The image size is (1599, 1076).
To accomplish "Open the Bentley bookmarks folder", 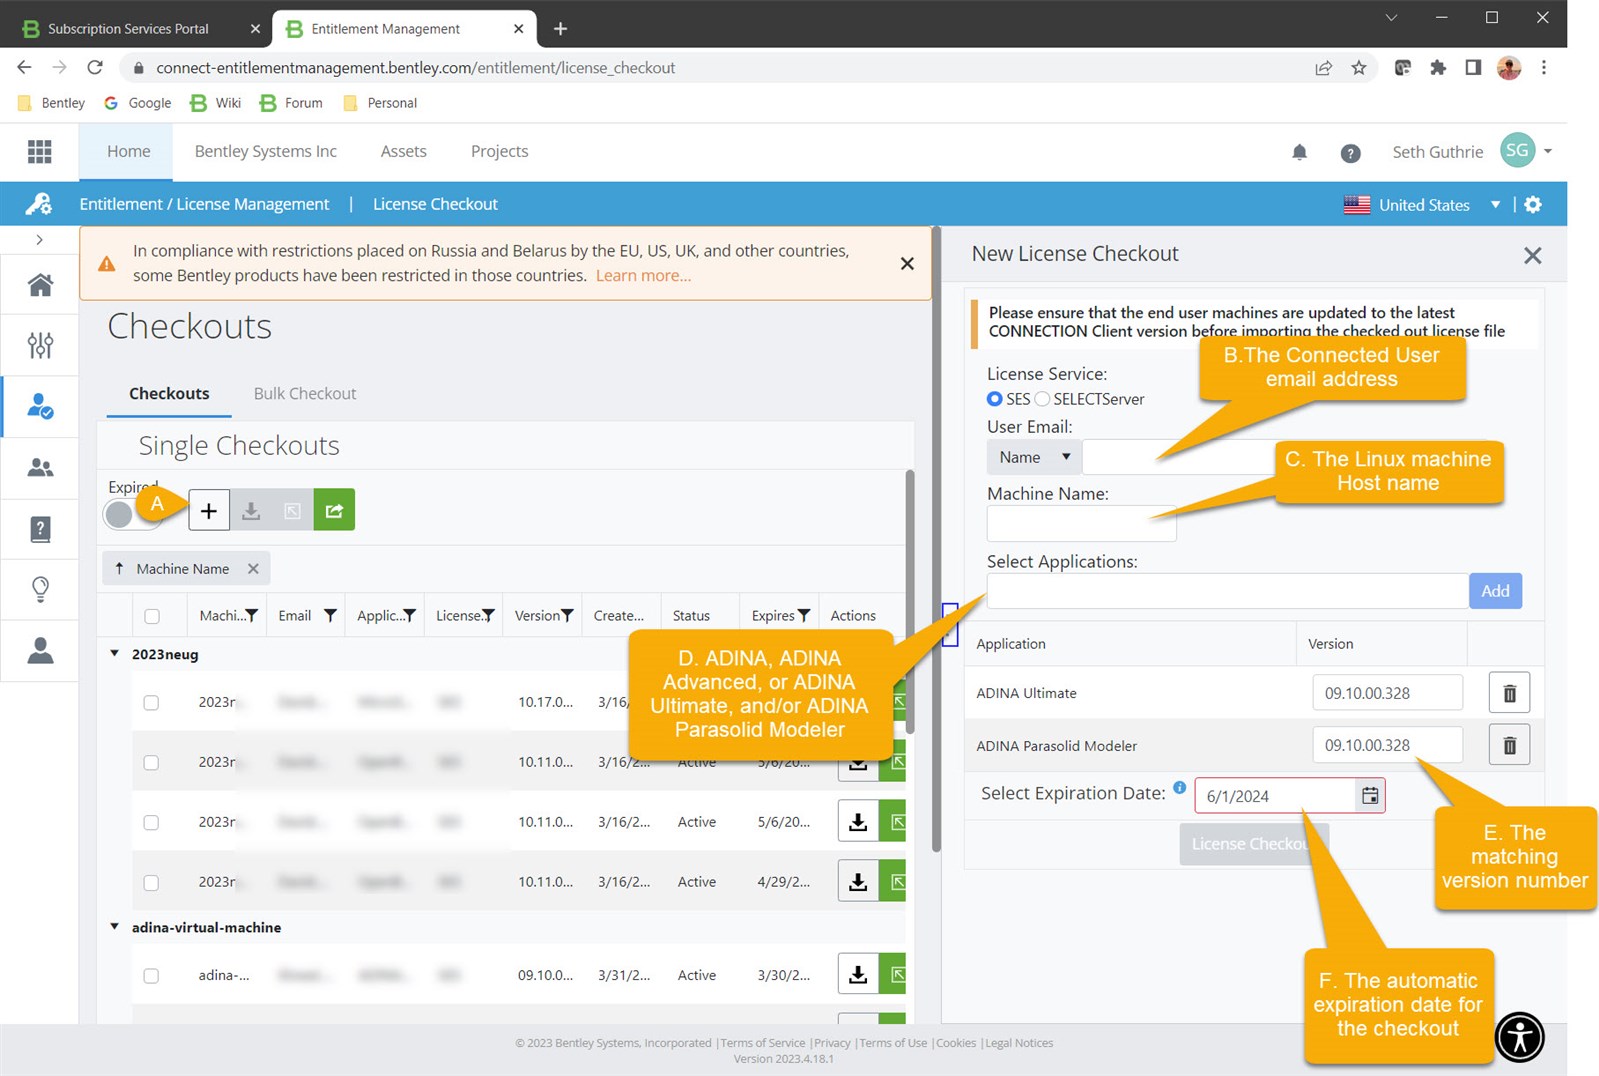I will click(51, 103).
